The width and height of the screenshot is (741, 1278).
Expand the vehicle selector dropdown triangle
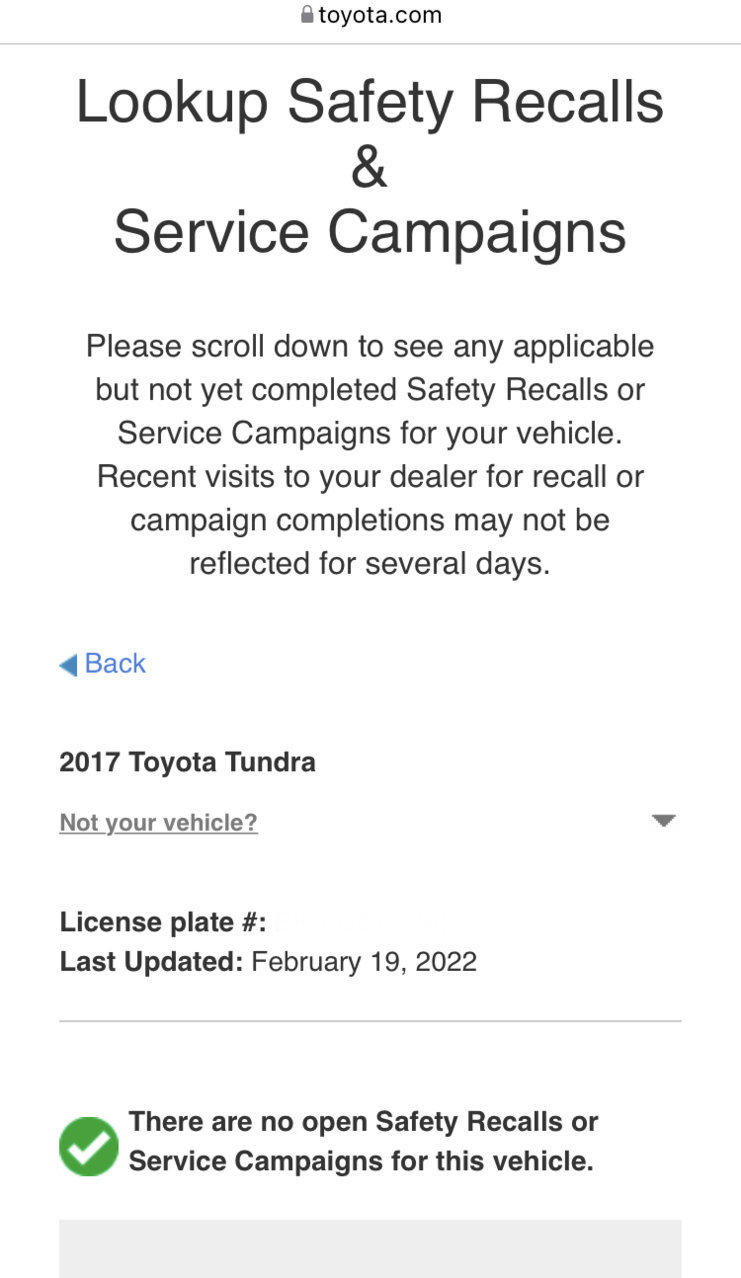pos(663,821)
